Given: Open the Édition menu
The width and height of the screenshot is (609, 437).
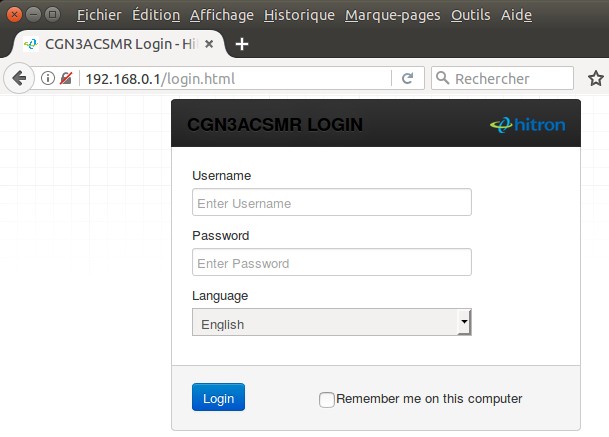Looking at the screenshot, I should click(156, 15).
